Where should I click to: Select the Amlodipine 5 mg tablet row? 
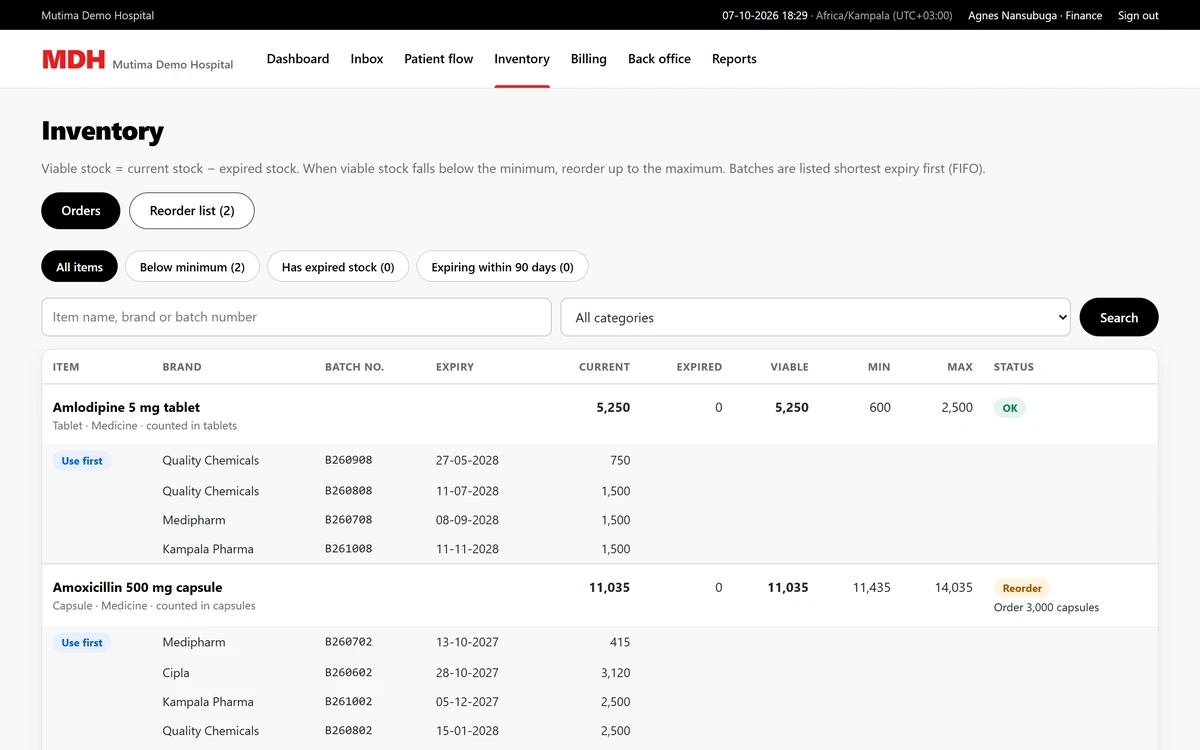(600, 415)
